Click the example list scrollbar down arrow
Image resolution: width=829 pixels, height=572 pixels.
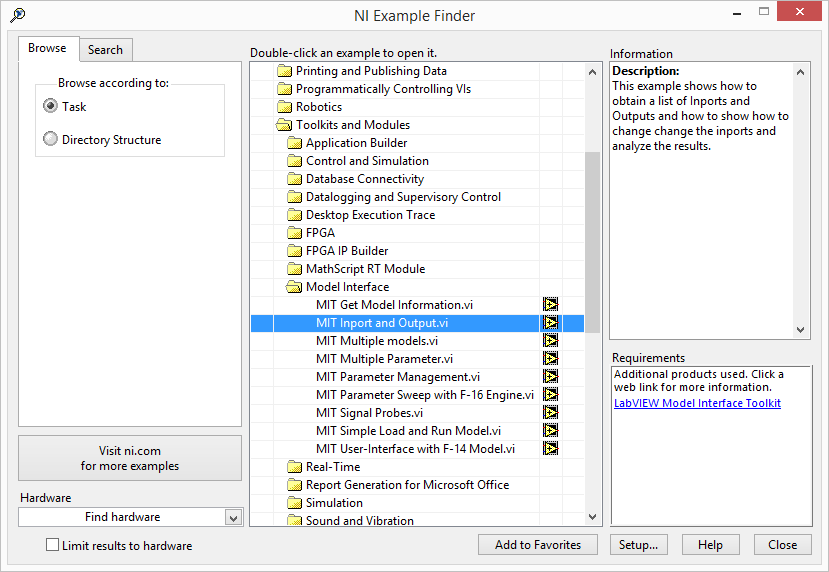point(592,516)
